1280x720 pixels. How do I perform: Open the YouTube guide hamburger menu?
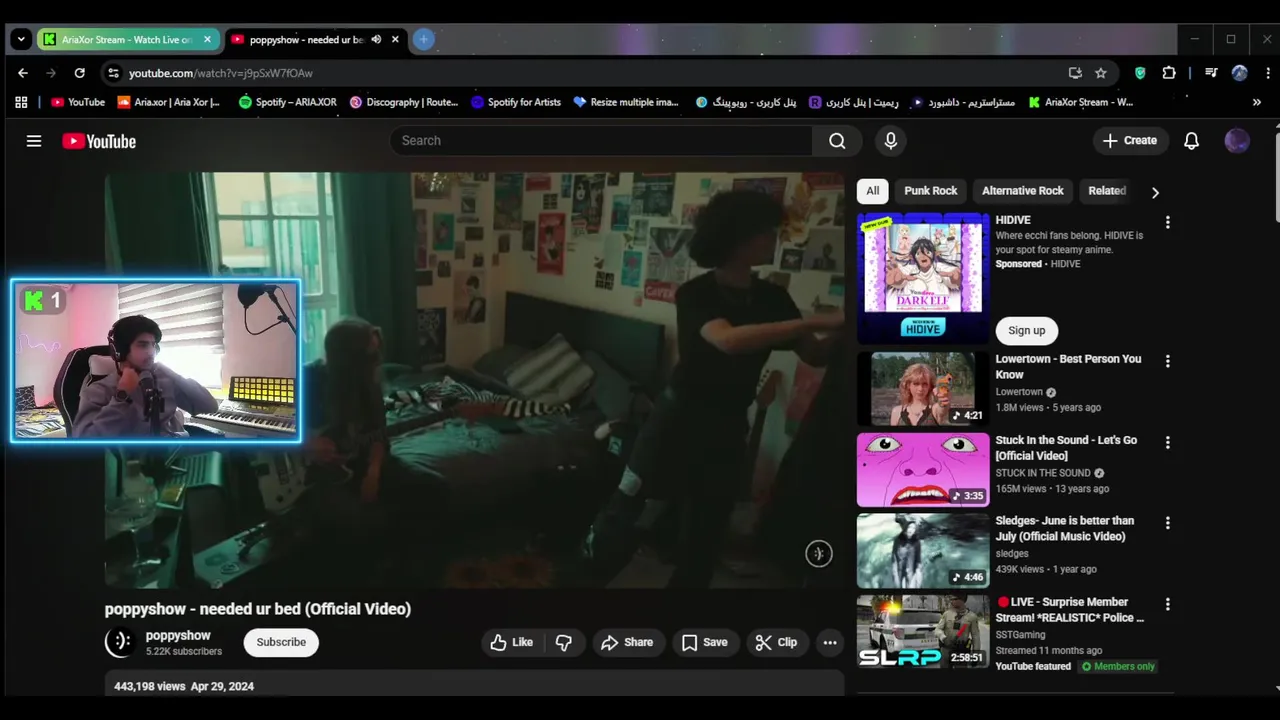tap(34, 141)
